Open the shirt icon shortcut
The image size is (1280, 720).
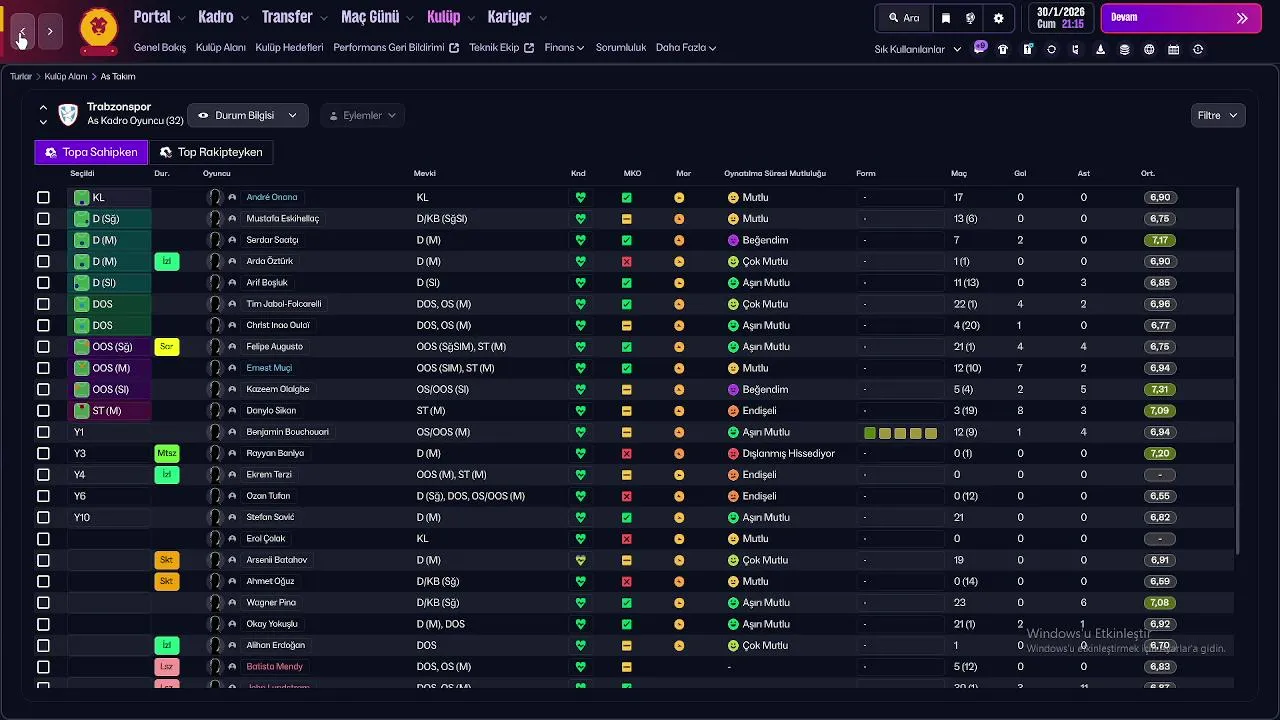(x=1003, y=49)
